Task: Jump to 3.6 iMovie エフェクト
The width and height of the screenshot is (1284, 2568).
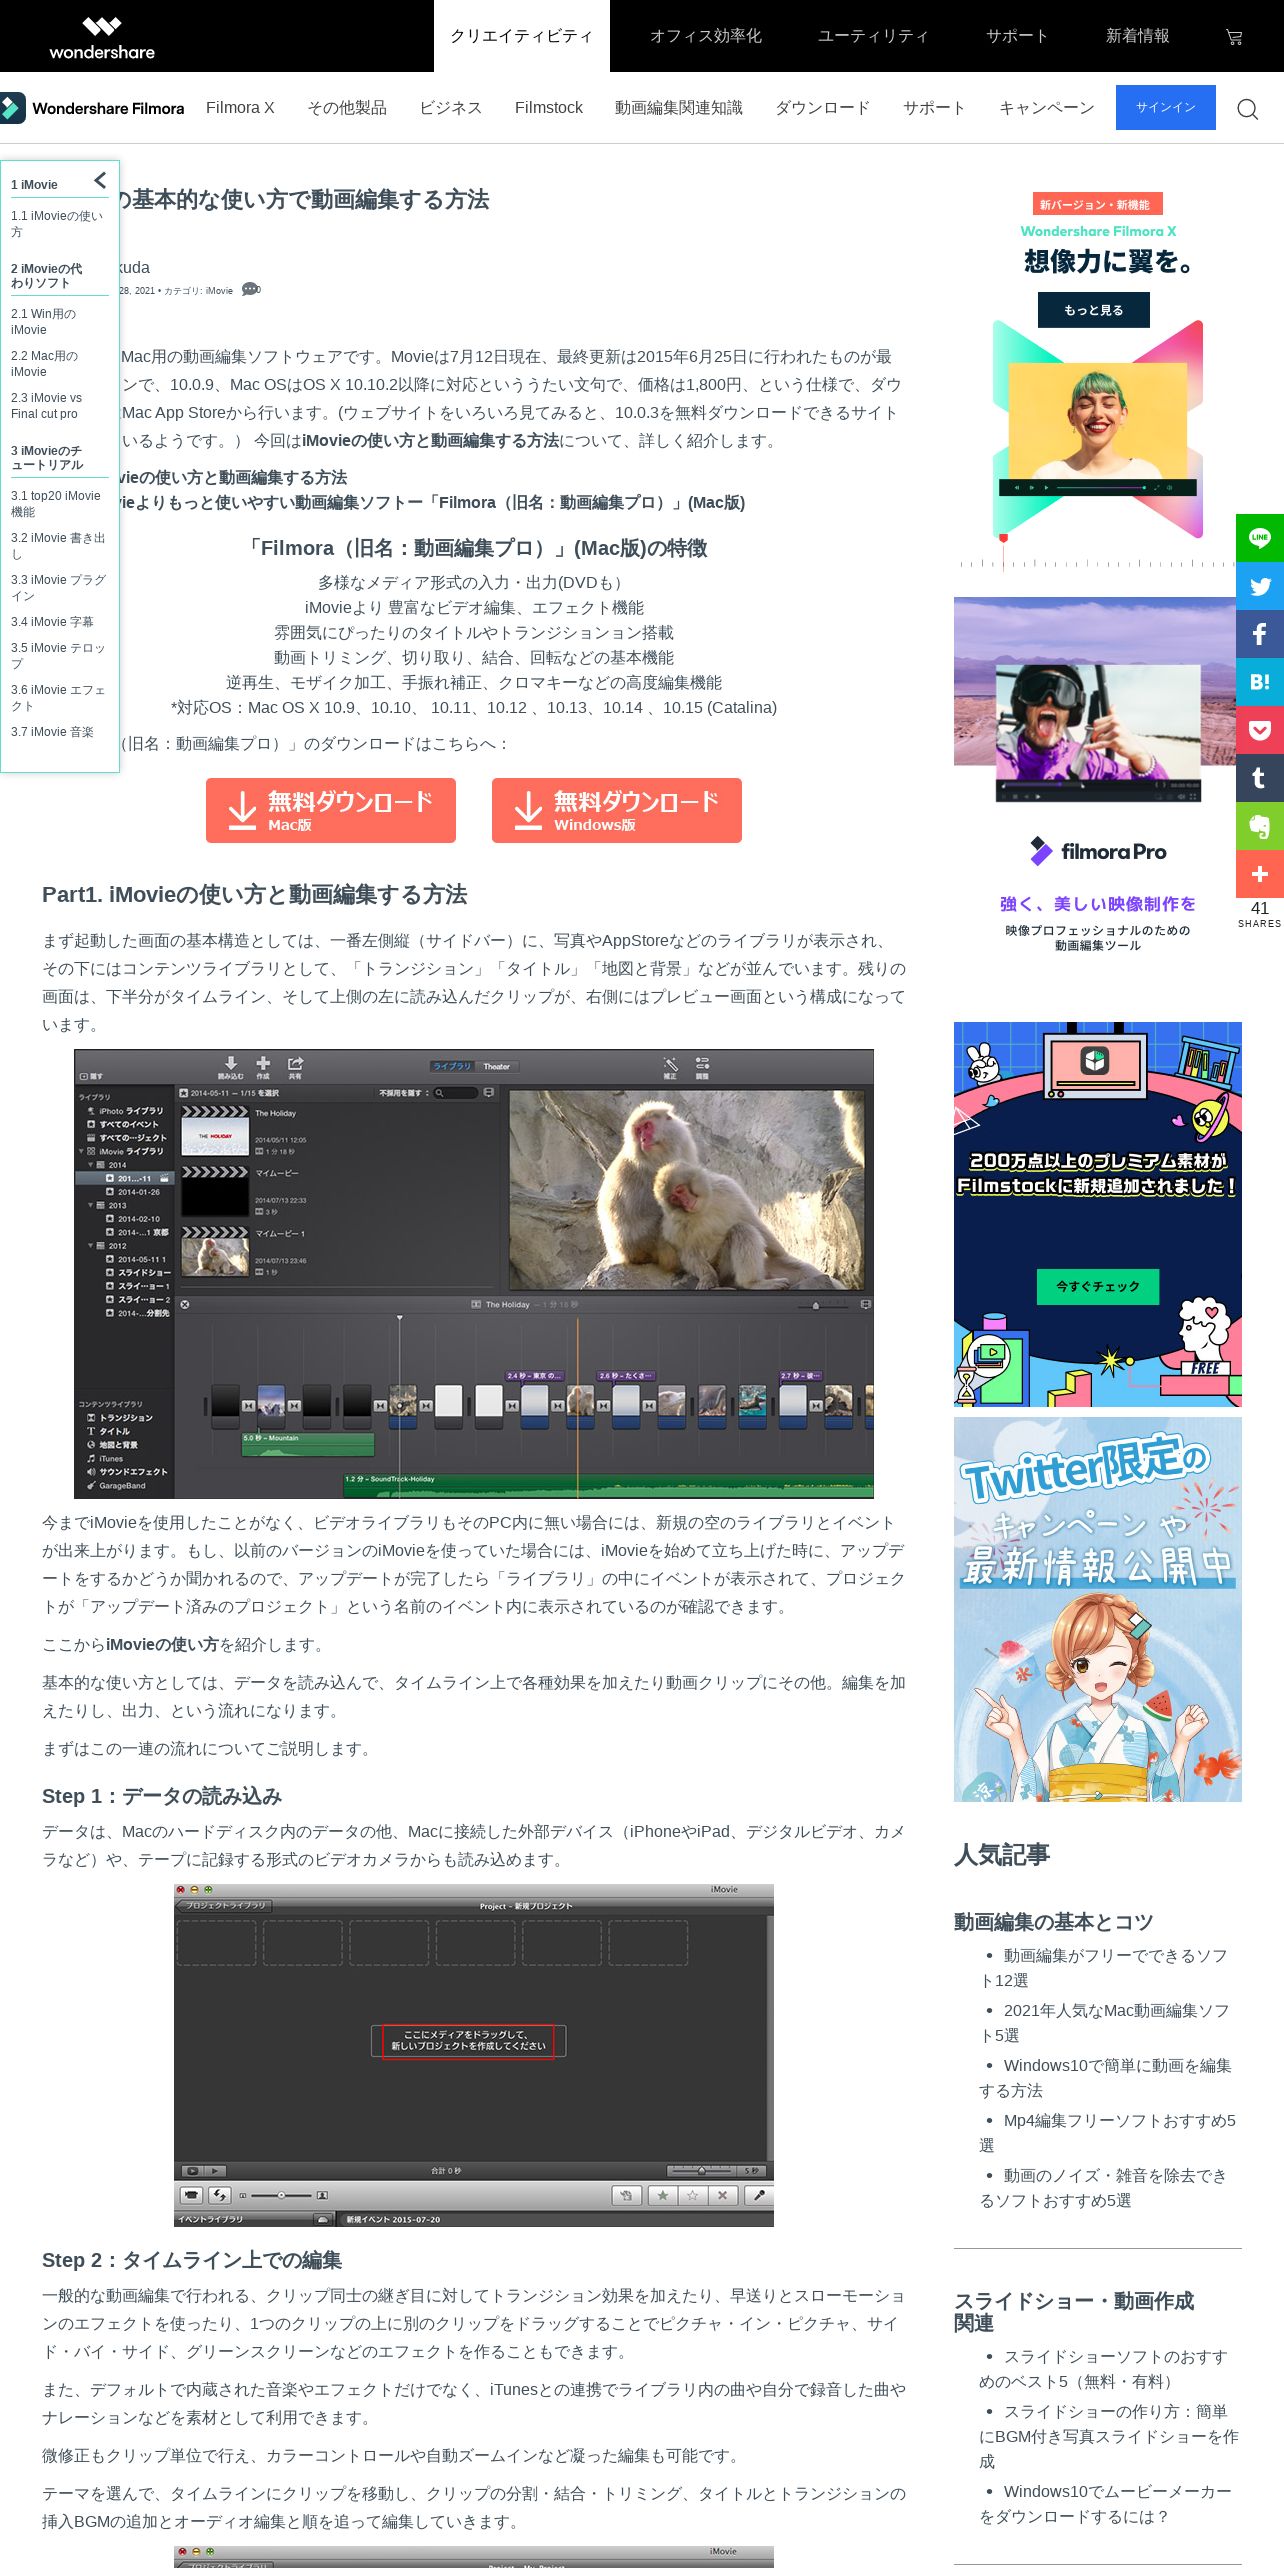Action: (x=58, y=698)
